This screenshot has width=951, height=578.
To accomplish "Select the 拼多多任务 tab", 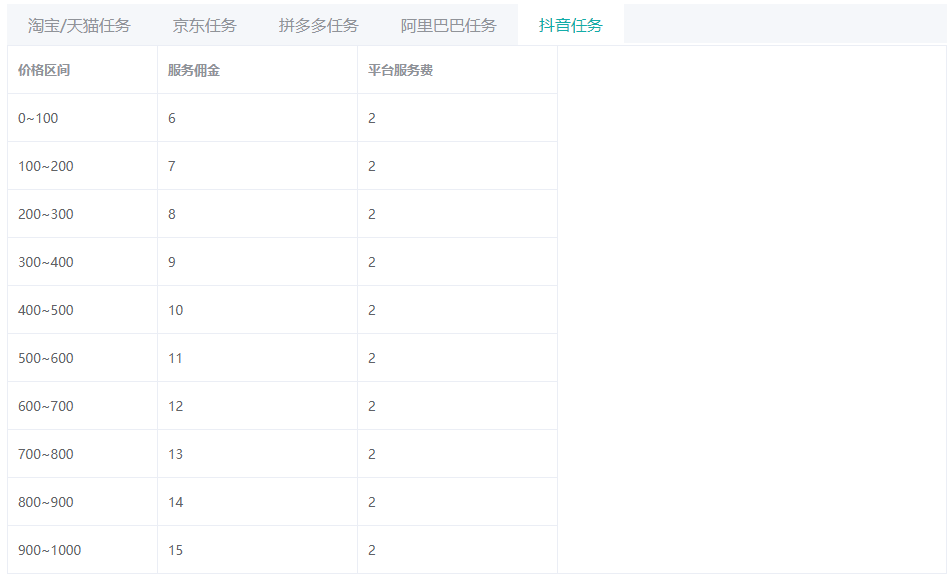I will tap(318, 25).
